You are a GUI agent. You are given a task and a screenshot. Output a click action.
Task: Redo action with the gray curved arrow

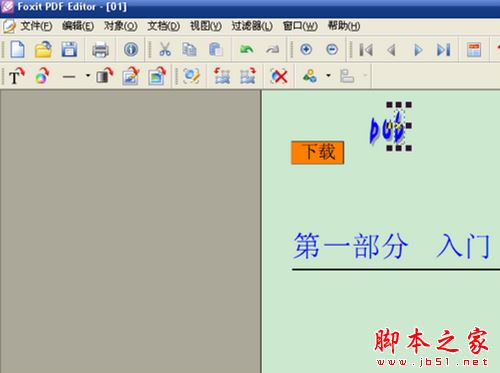click(272, 50)
